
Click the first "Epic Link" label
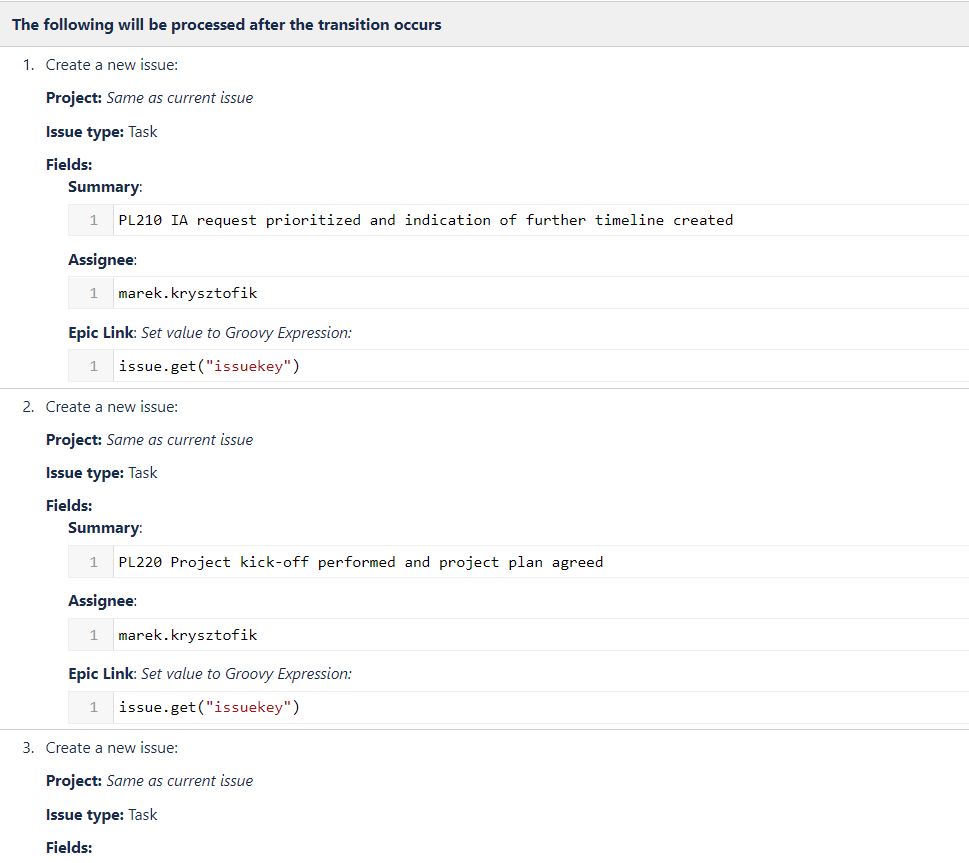[x=101, y=333]
